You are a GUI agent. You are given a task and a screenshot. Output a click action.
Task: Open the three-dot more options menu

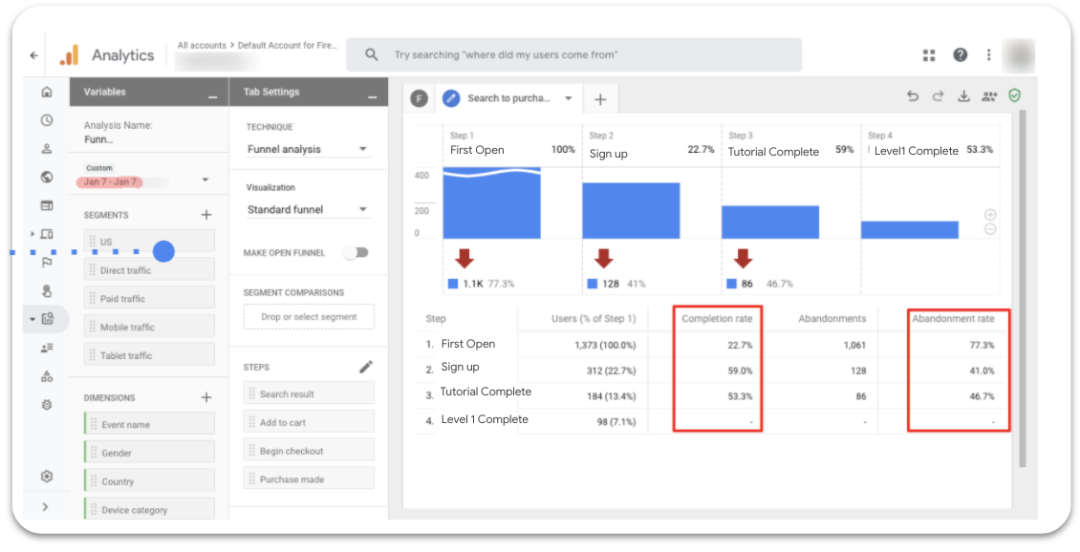click(989, 55)
